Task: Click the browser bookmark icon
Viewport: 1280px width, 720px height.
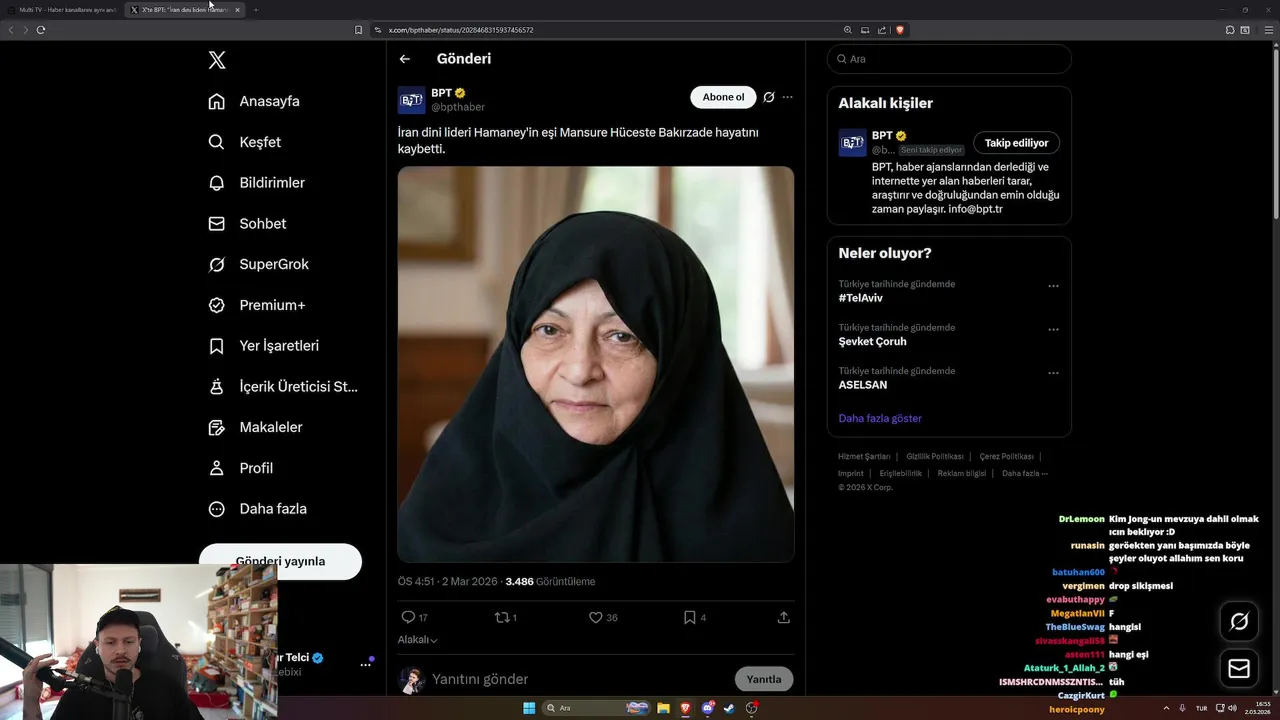Action: [x=359, y=30]
